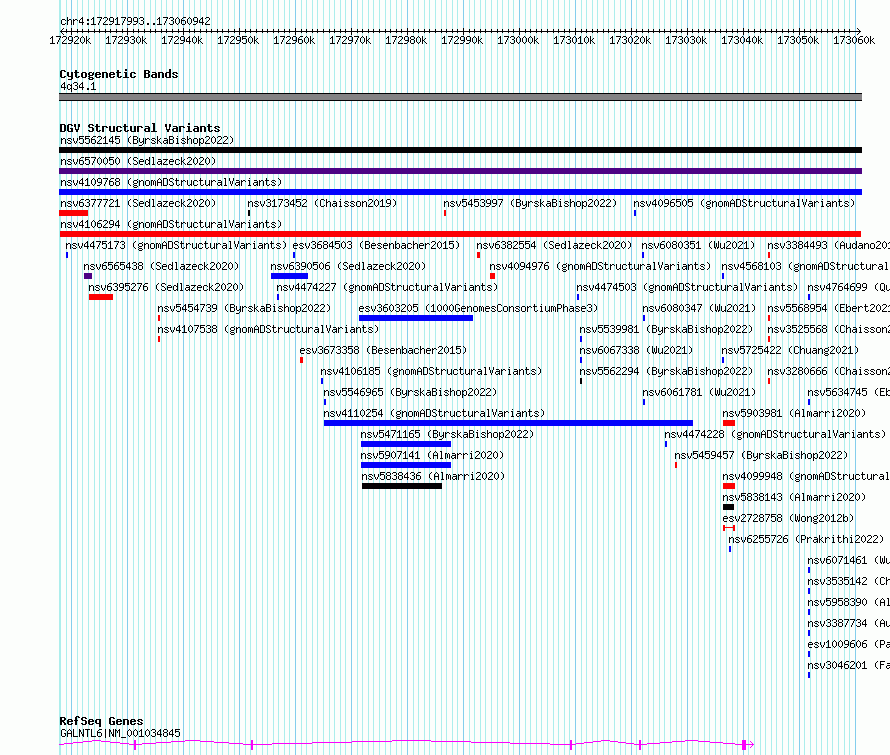Select nsv4107538 gnomADStructuralVariants label
The height and width of the screenshot is (755, 890).
coord(268,329)
